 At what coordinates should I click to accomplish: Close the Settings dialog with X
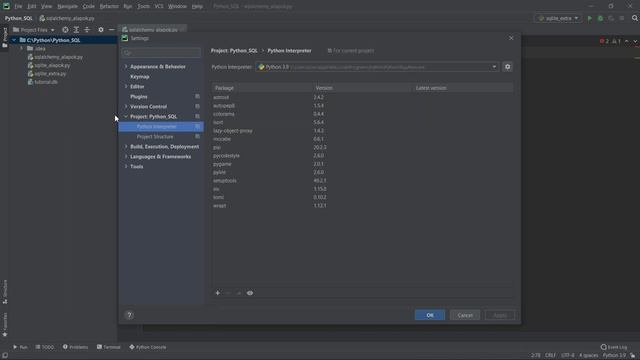point(511,38)
